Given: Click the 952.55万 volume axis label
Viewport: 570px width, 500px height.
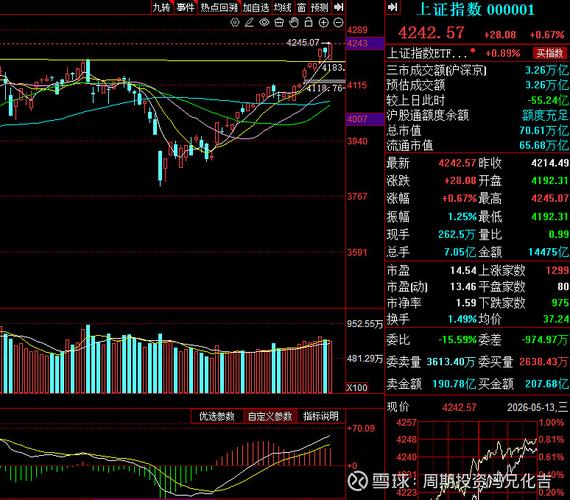Looking at the screenshot, I should point(365,324).
